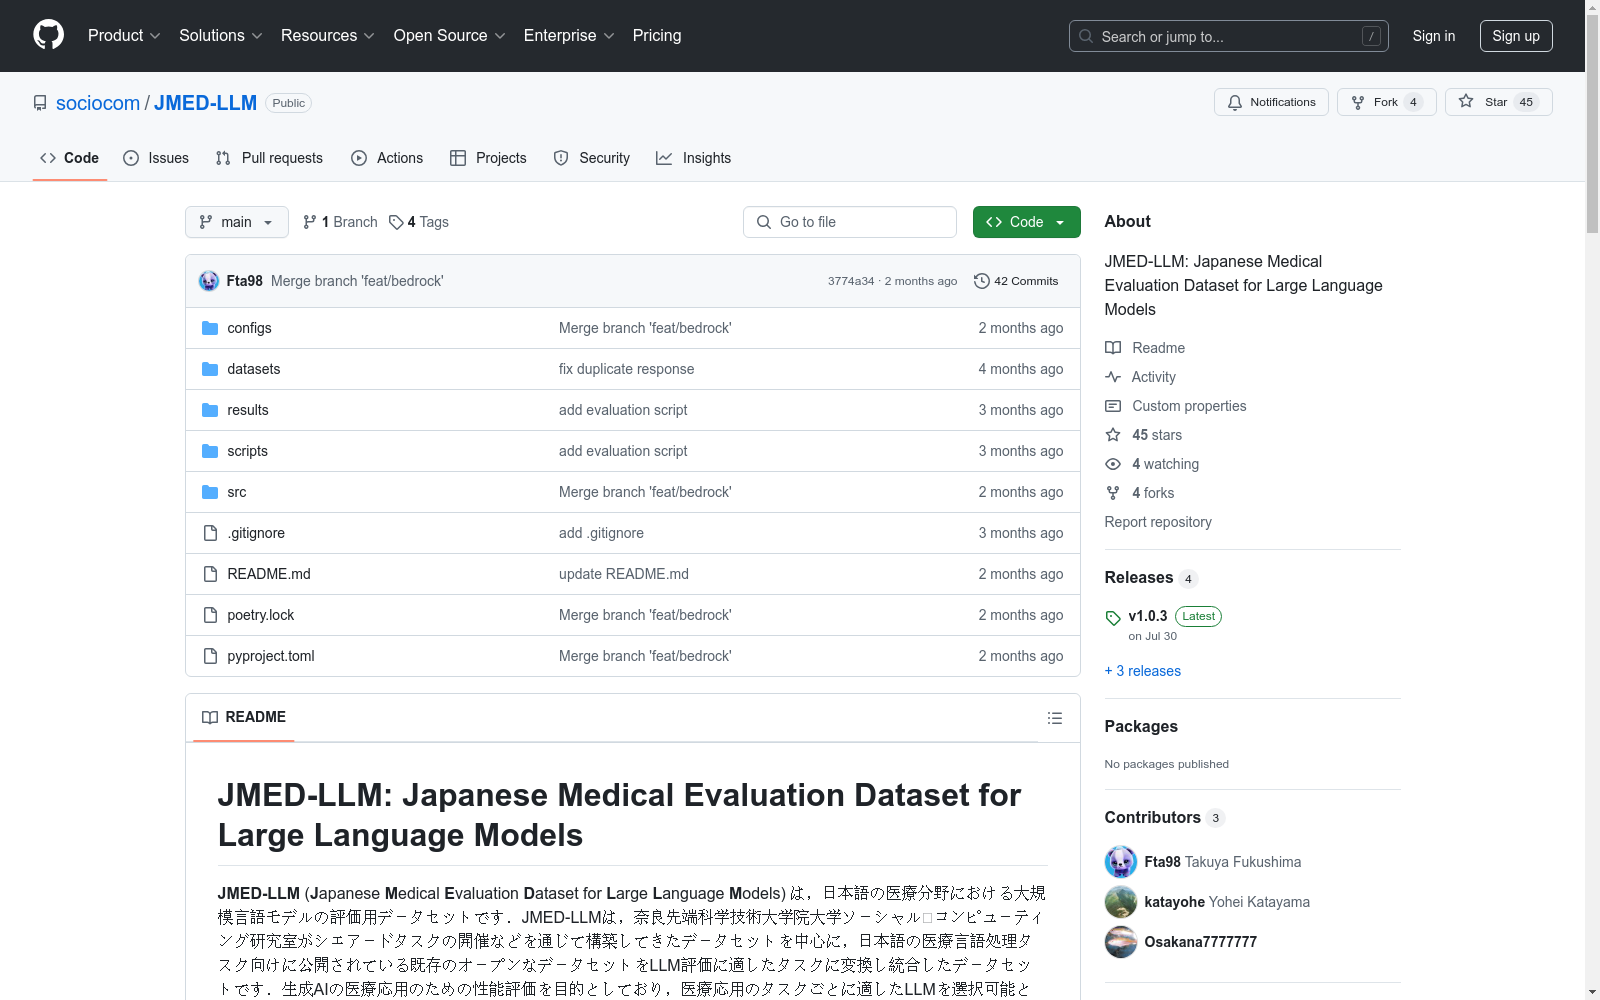Switch to the Actions tab
1600x1000 pixels.
pos(387,158)
